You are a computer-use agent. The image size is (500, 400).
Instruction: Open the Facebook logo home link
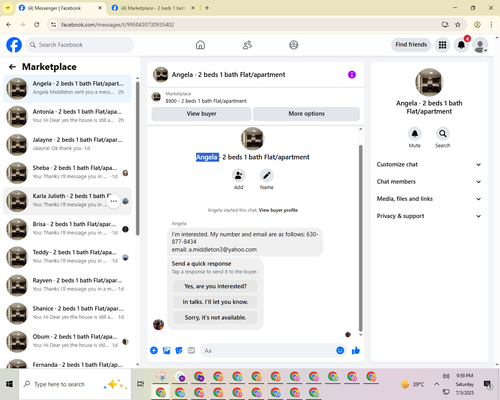(x=14, y=45)
